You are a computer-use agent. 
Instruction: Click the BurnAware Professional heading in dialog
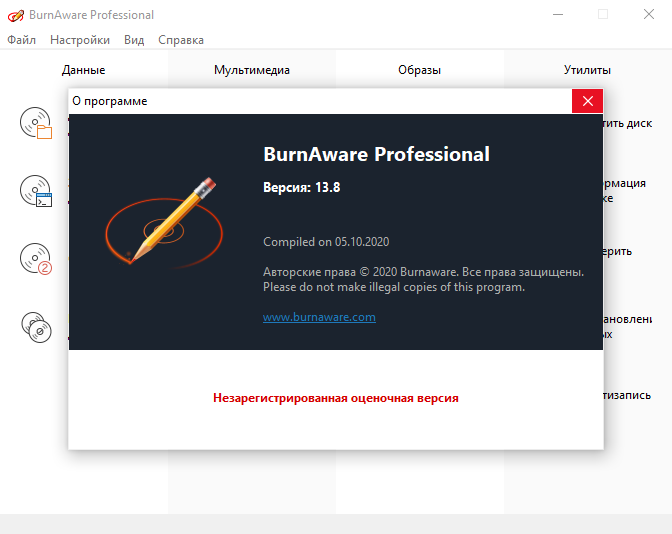[x=376, y=154]
